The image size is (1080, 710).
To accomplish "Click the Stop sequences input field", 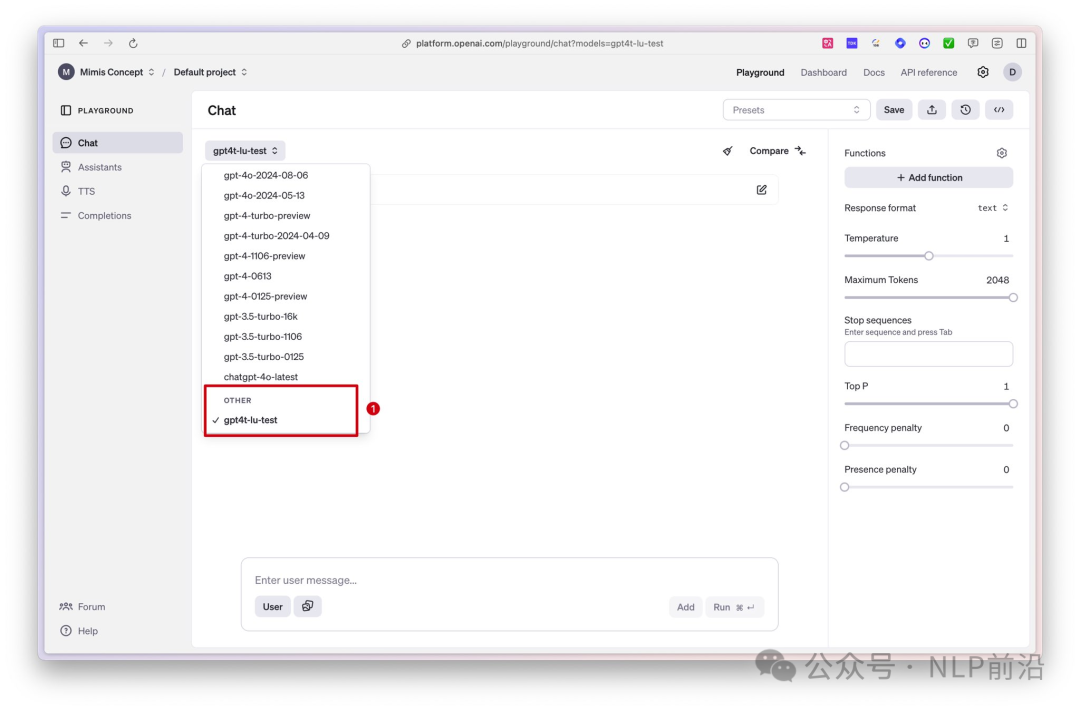I will (x=928, y=354).
